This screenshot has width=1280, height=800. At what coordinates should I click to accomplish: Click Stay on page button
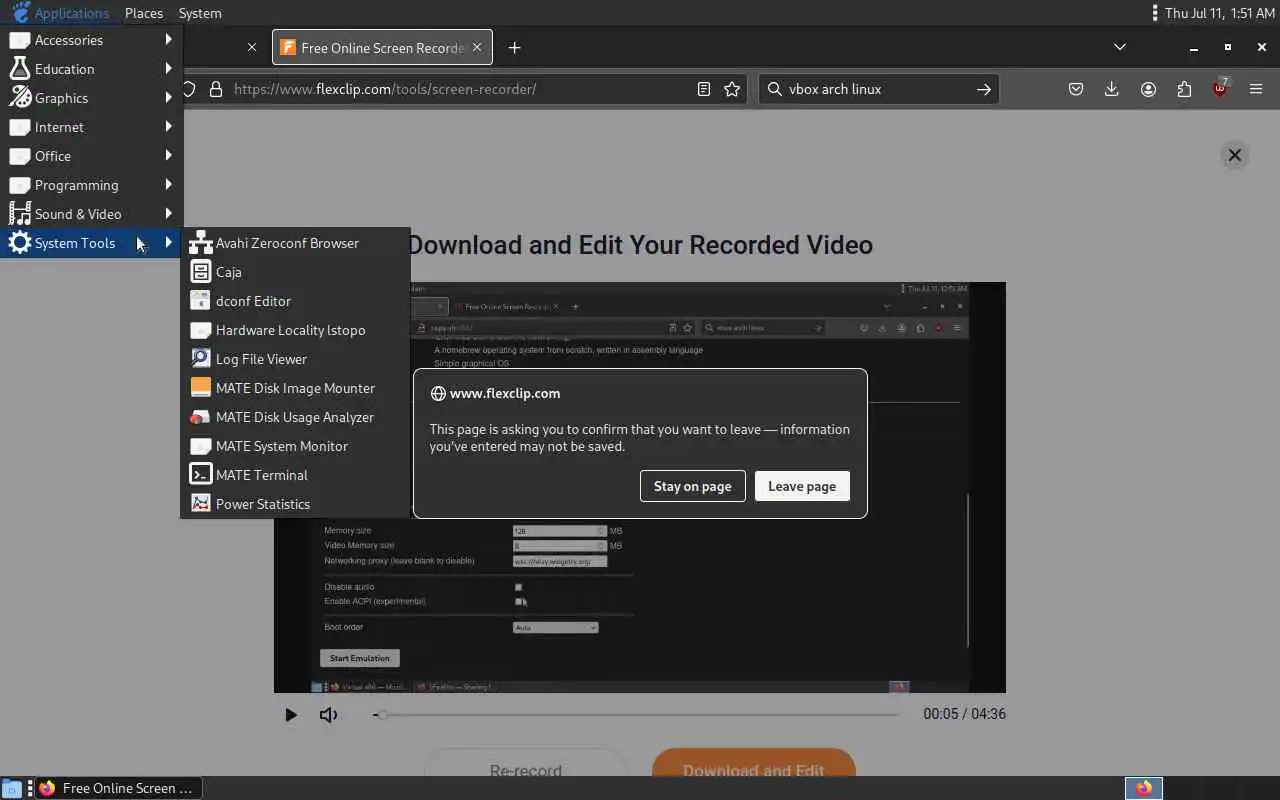(x=693, y=486)
